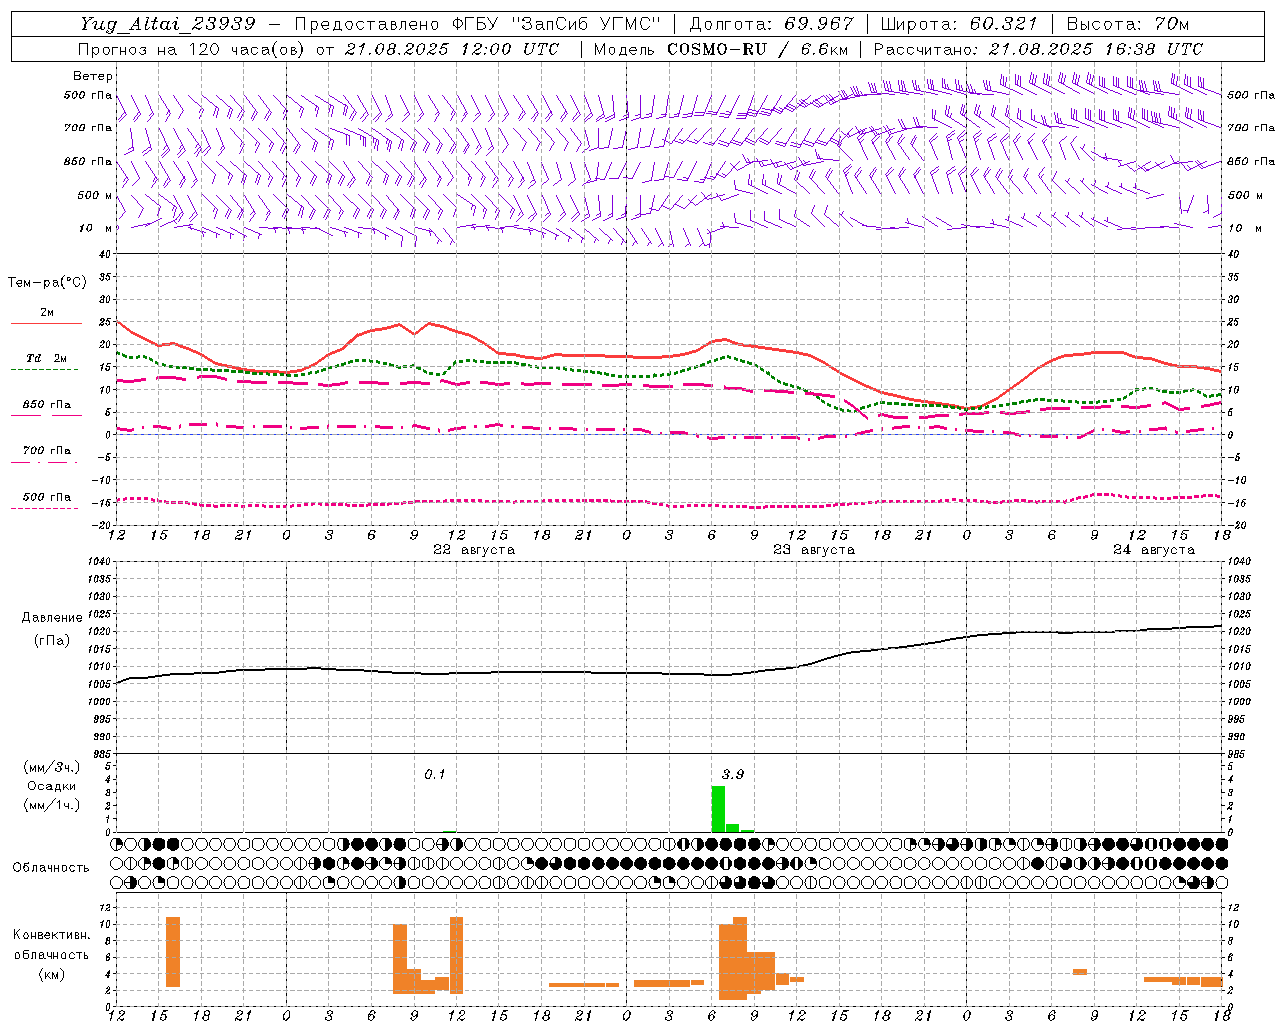The width and height of the screenshot is (1280, 1024).
Task: Click the computed time Рассчитано: 21.08.2025 16:38 UTC
Action: pyautogui.click(x=1038, y=49)
